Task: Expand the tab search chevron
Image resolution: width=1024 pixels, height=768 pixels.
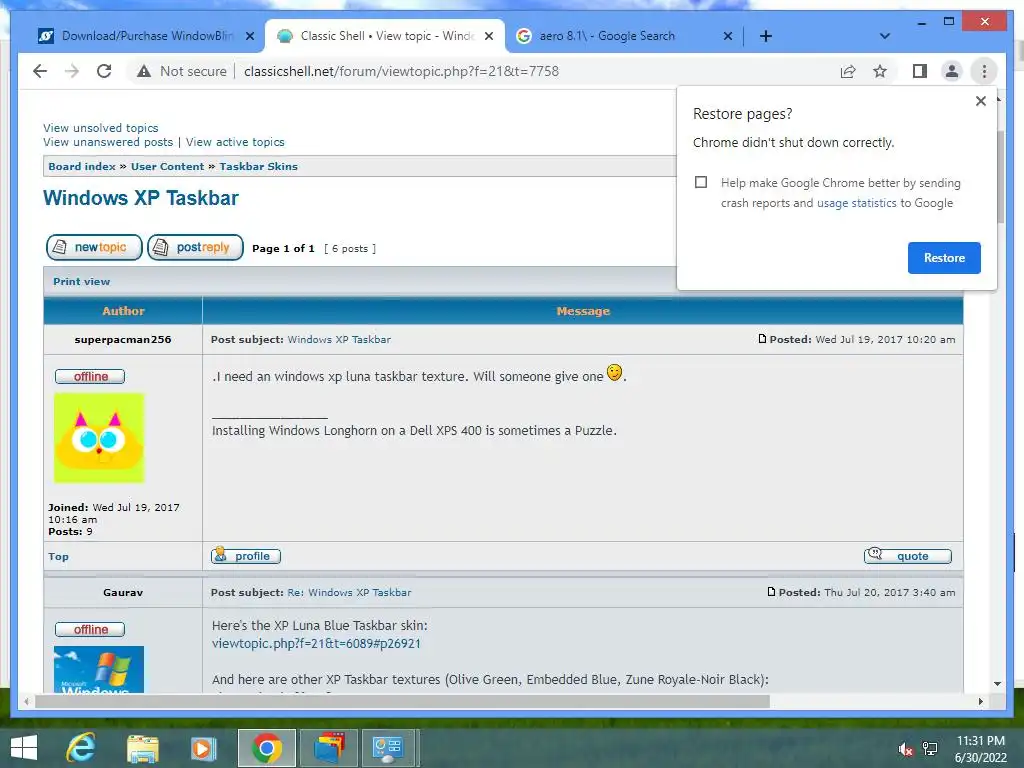Action: (x=885, y=36)
